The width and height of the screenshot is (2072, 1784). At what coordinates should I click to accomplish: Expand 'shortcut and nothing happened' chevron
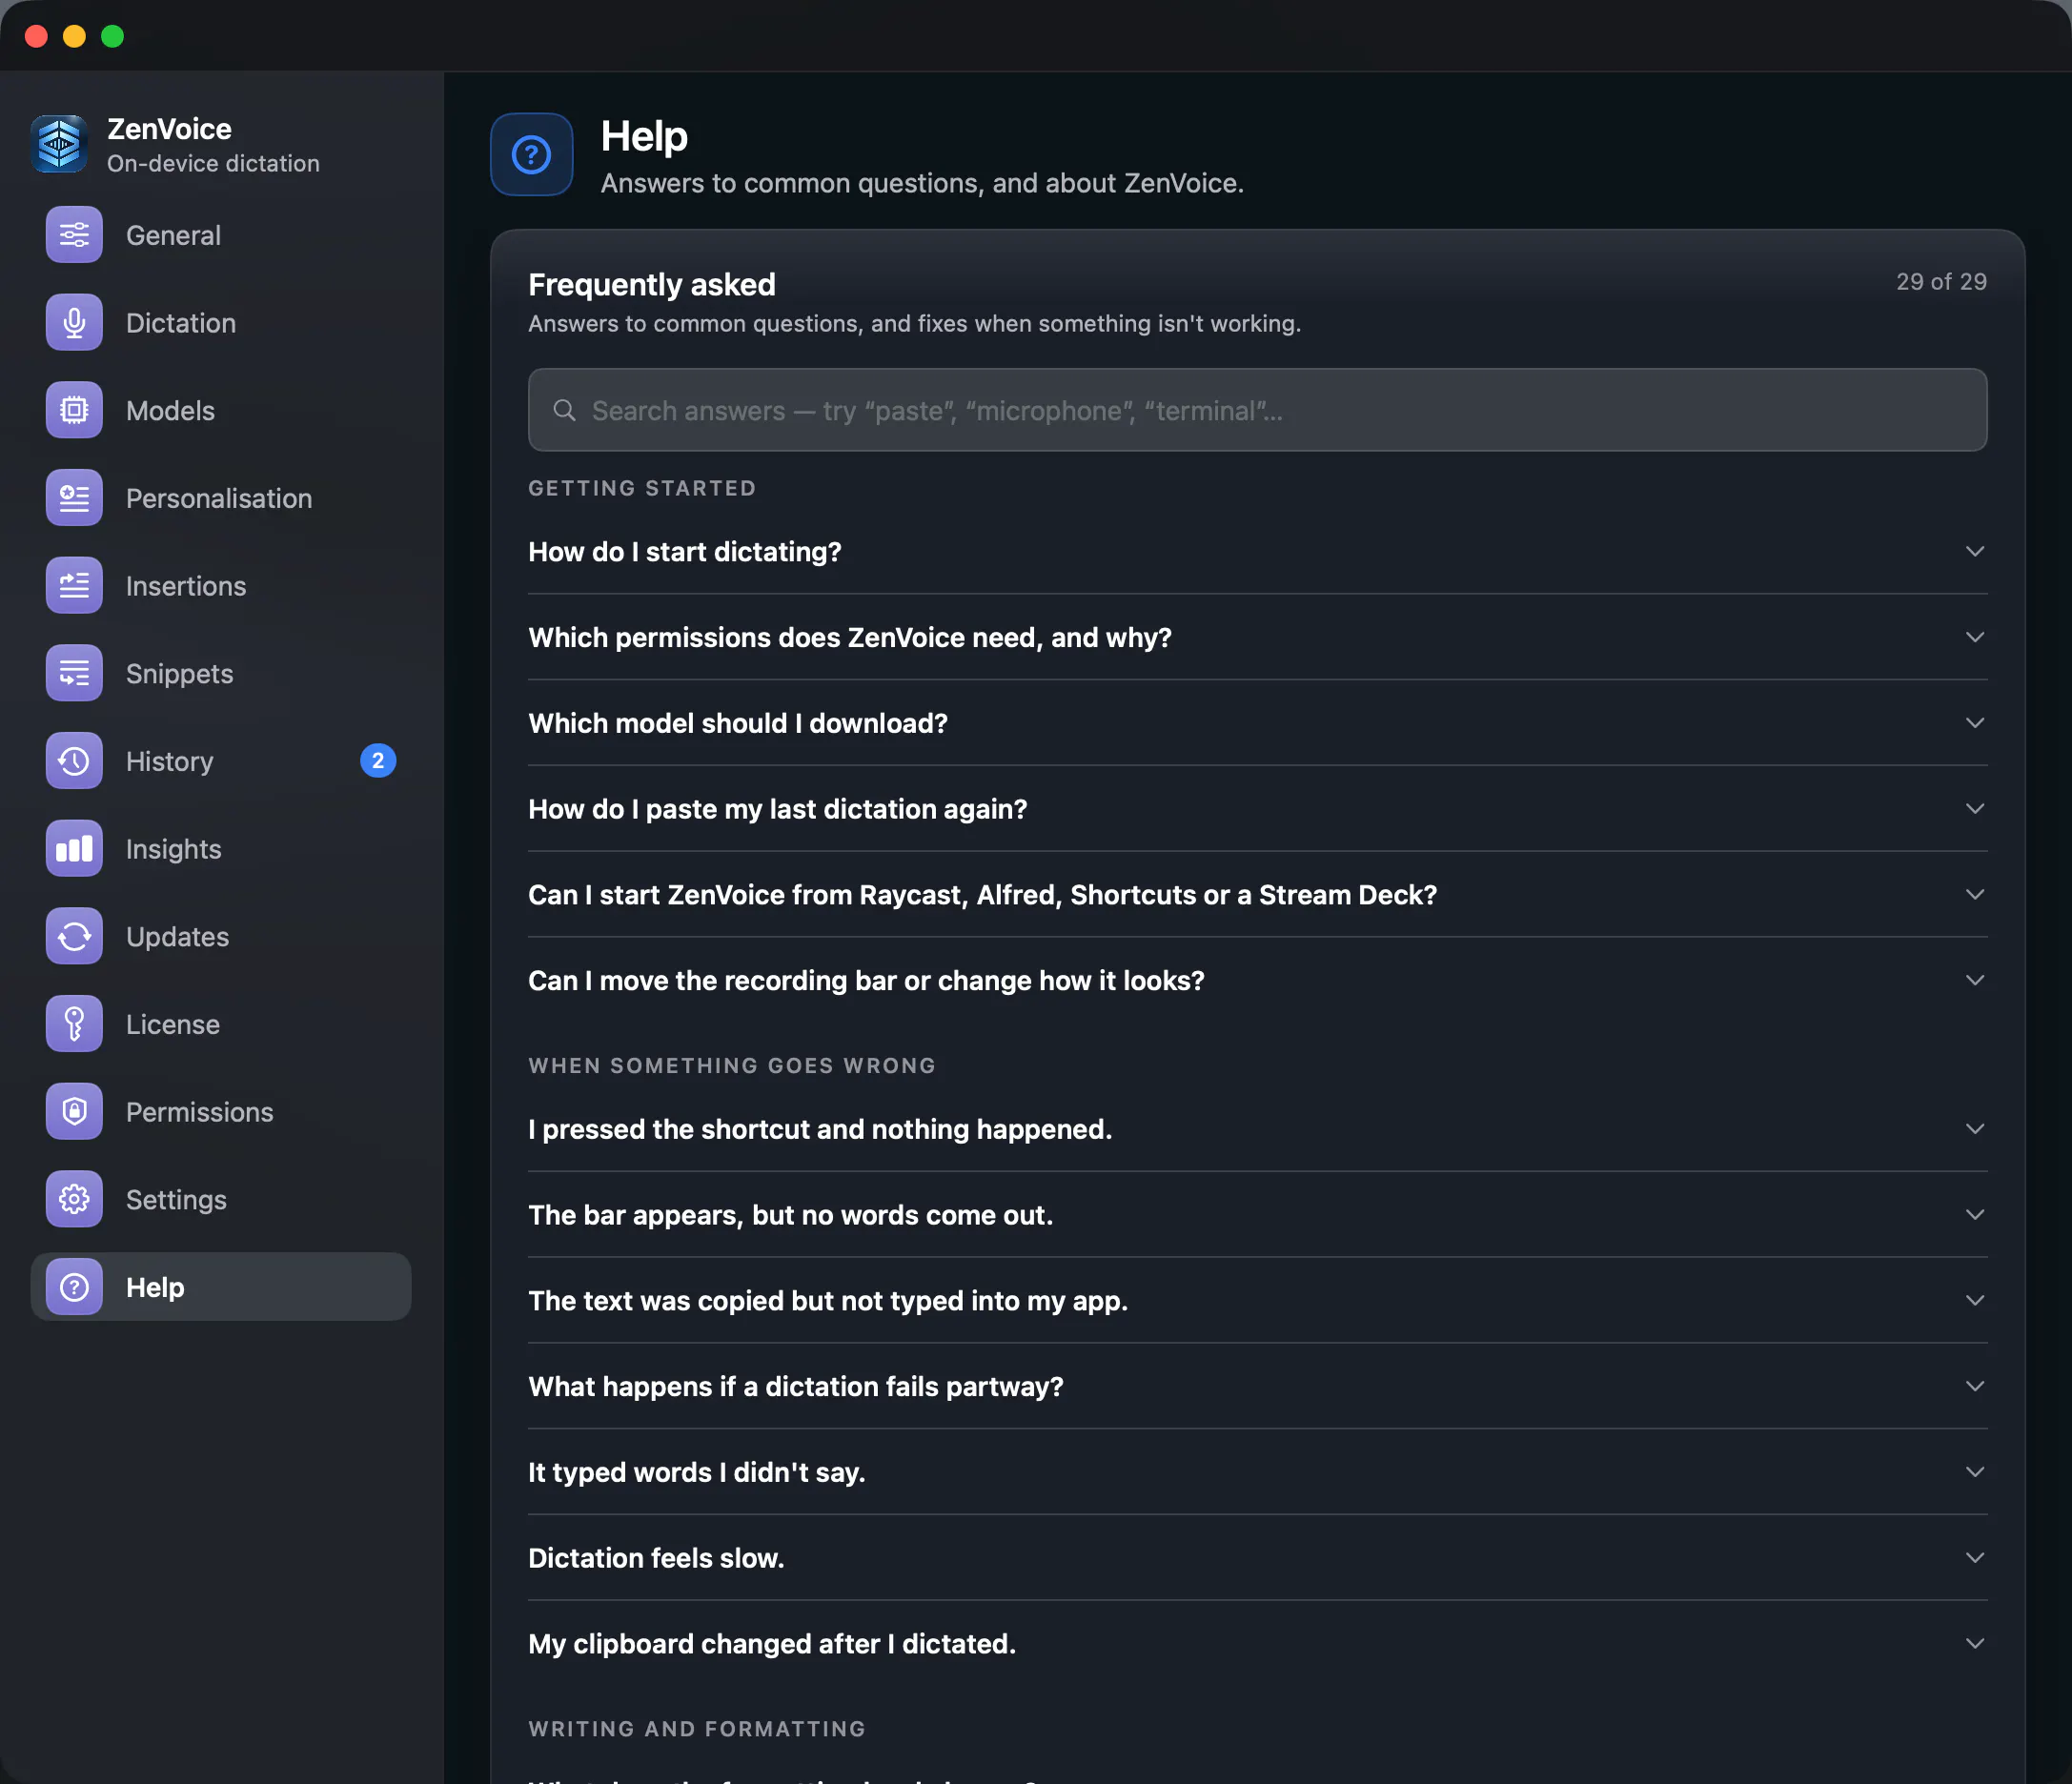point(1975,1129)
